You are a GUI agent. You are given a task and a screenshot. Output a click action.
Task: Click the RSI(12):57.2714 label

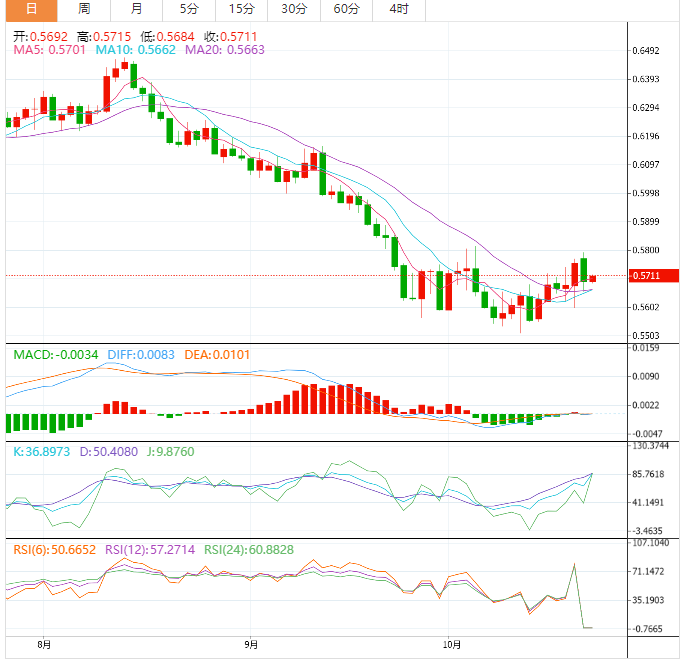coord(150,550)
